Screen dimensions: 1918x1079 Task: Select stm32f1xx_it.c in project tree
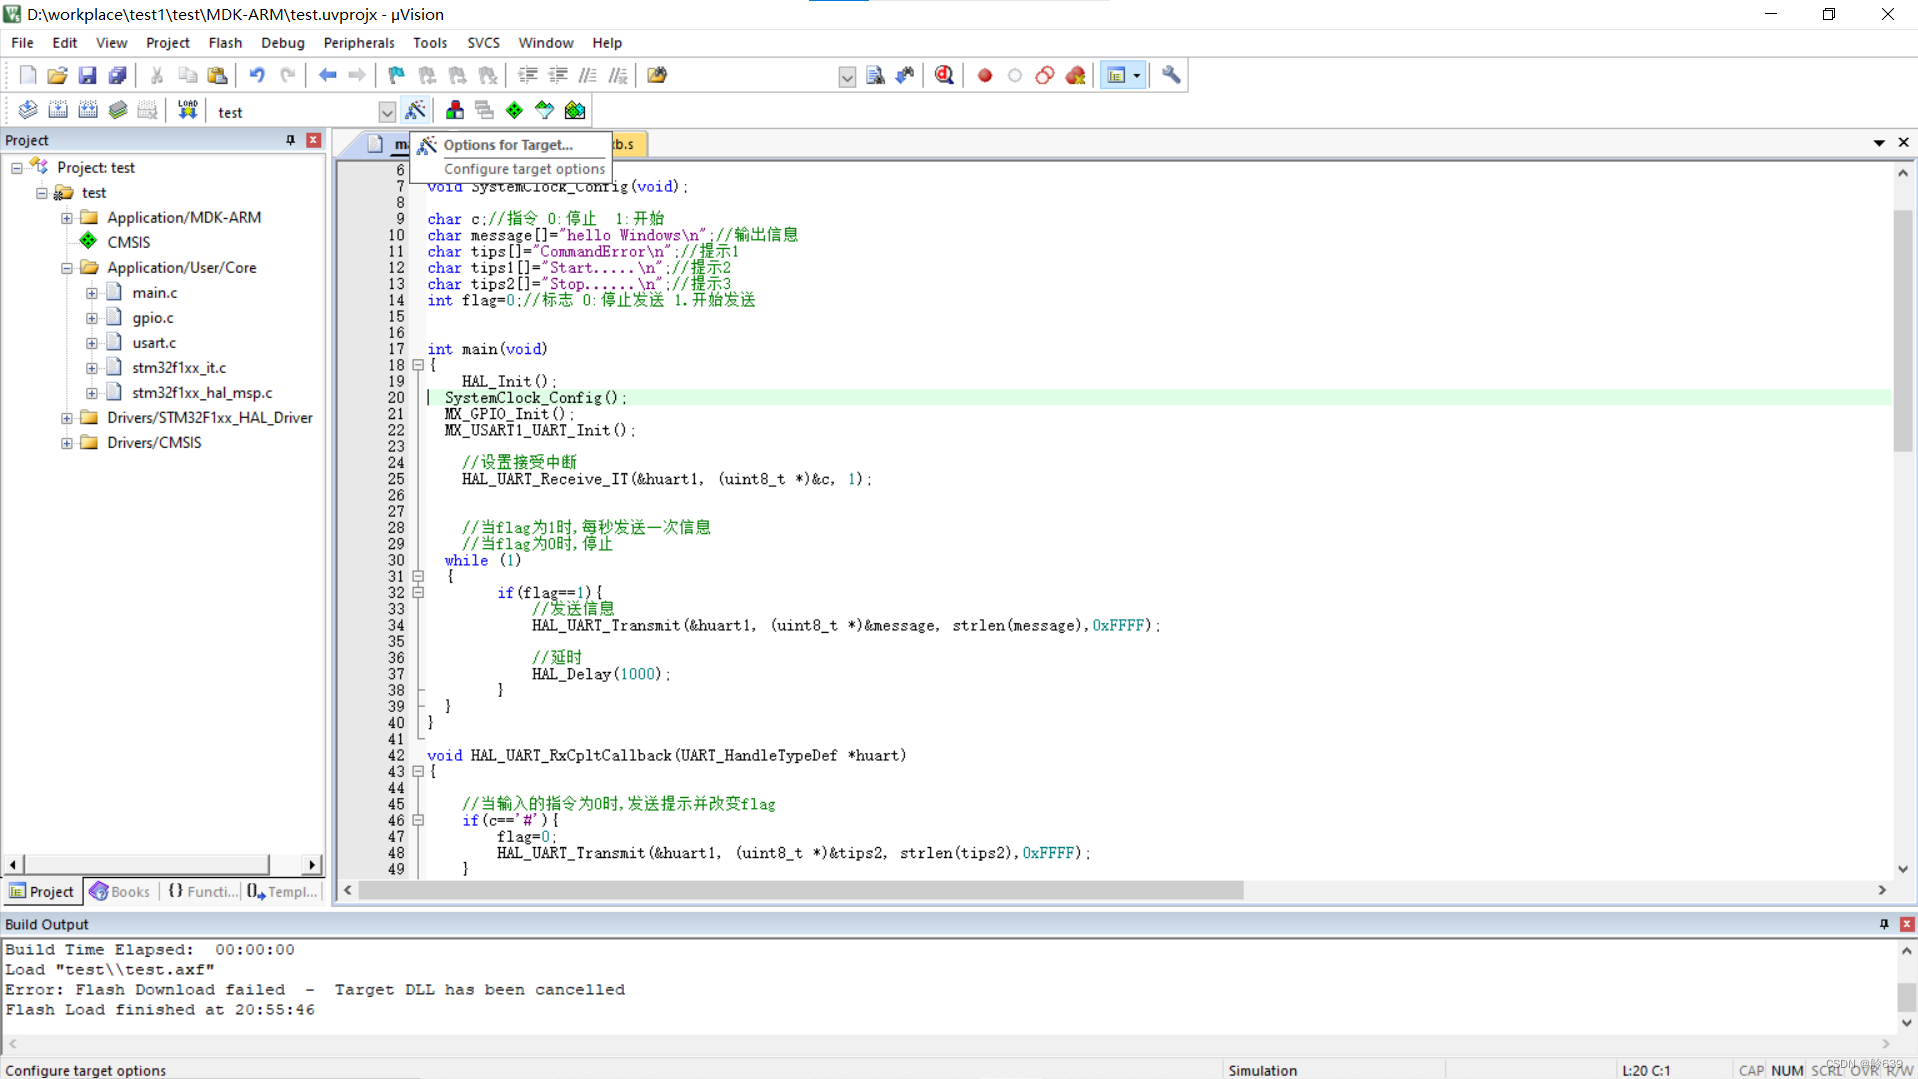[x=179, y=368]
